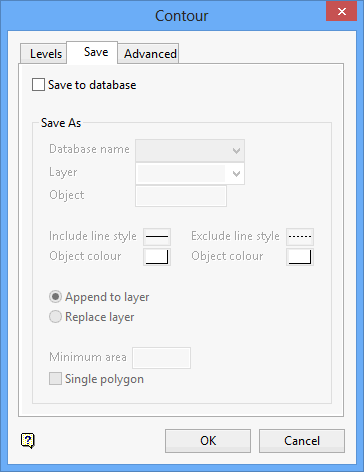
Task: Tick the Single polygon checkbox
Action: [x=55, y=379]
